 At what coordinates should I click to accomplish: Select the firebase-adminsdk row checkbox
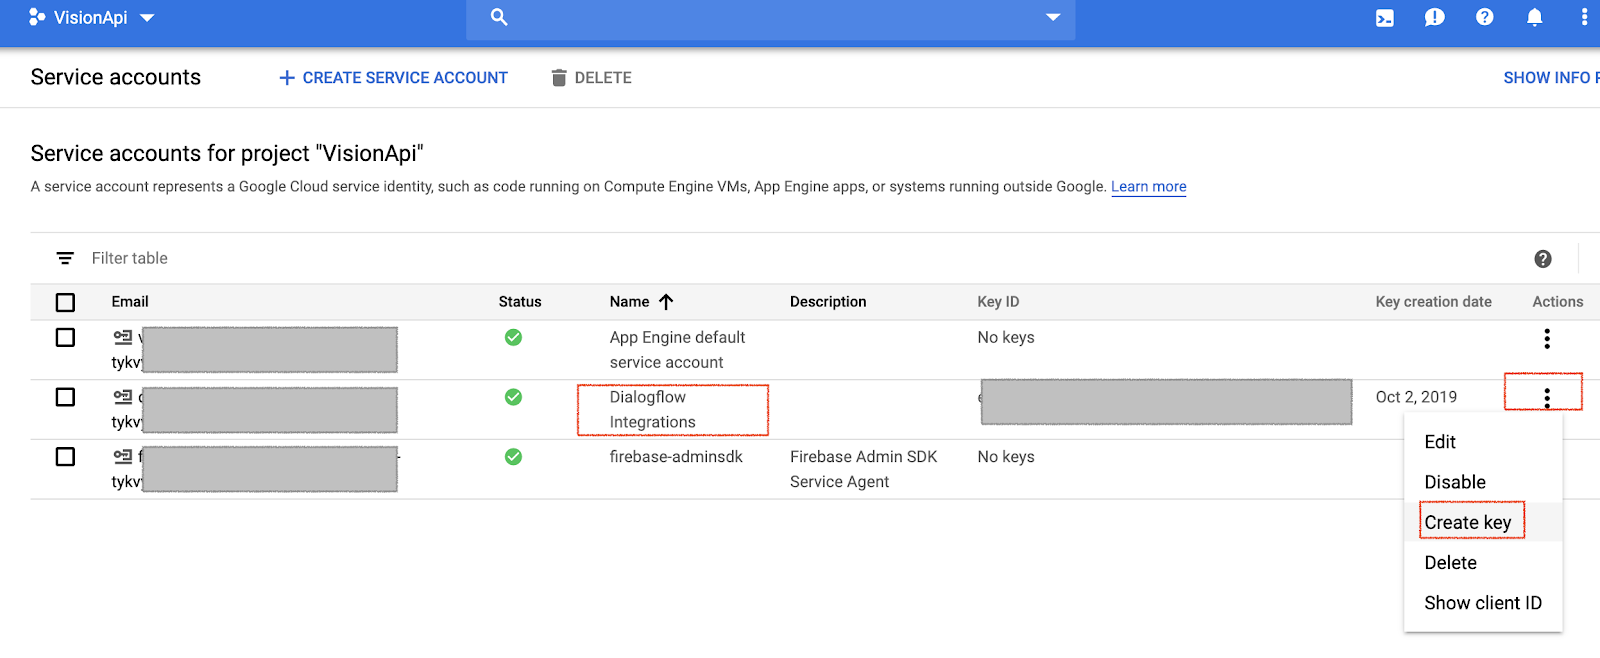point(66,457)
